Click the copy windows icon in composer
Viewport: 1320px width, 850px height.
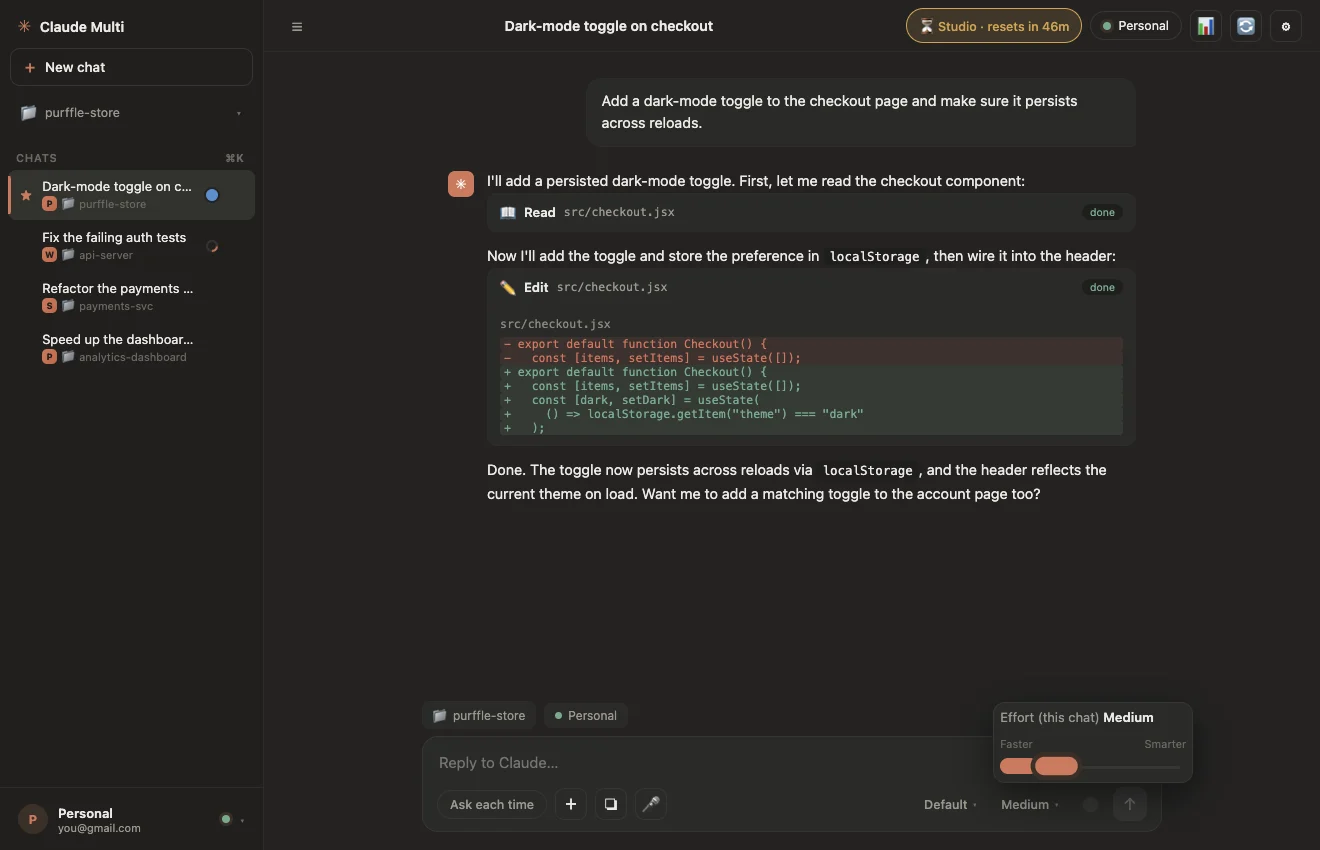pyautogui.click(x=611, y=804)
